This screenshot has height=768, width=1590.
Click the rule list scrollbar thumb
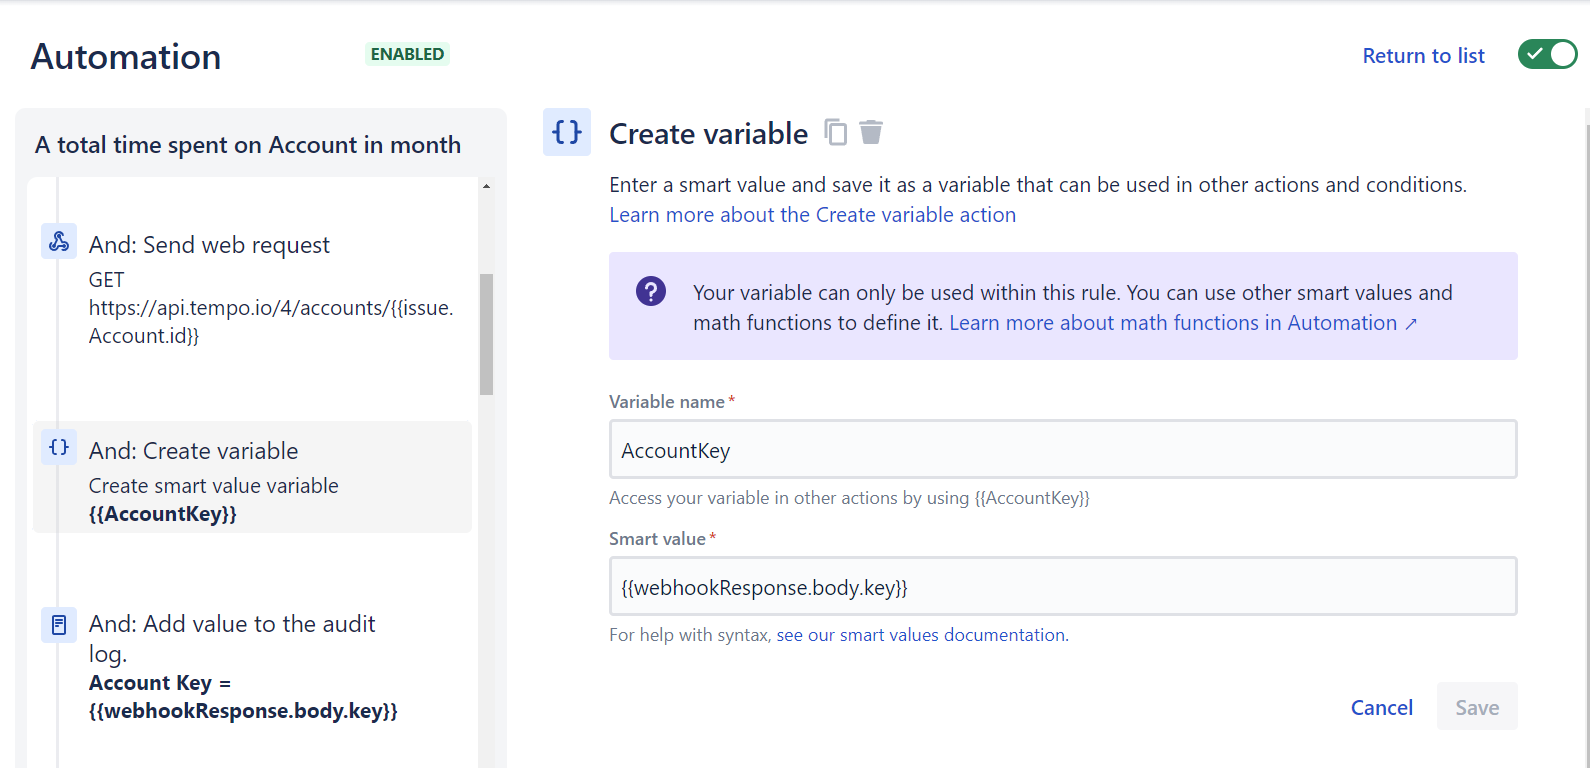[x=486, y=334]
